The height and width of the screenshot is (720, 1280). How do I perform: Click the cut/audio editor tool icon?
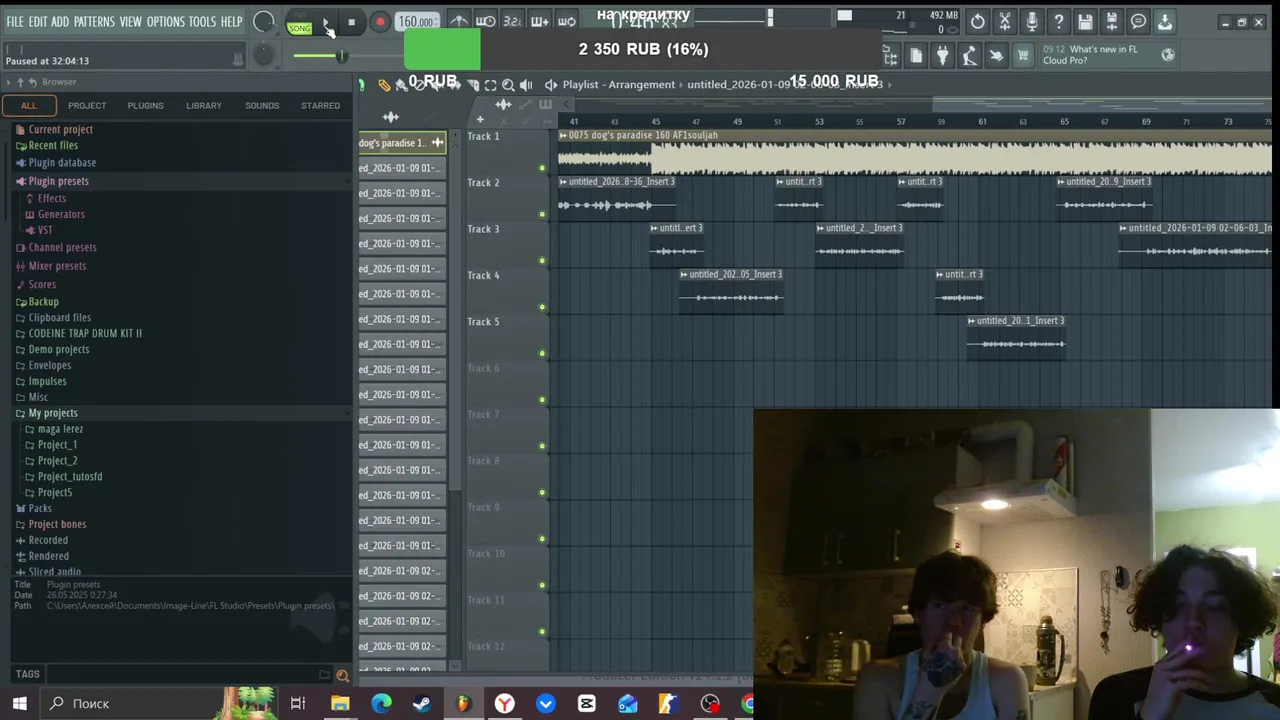tap(1005, 21)
